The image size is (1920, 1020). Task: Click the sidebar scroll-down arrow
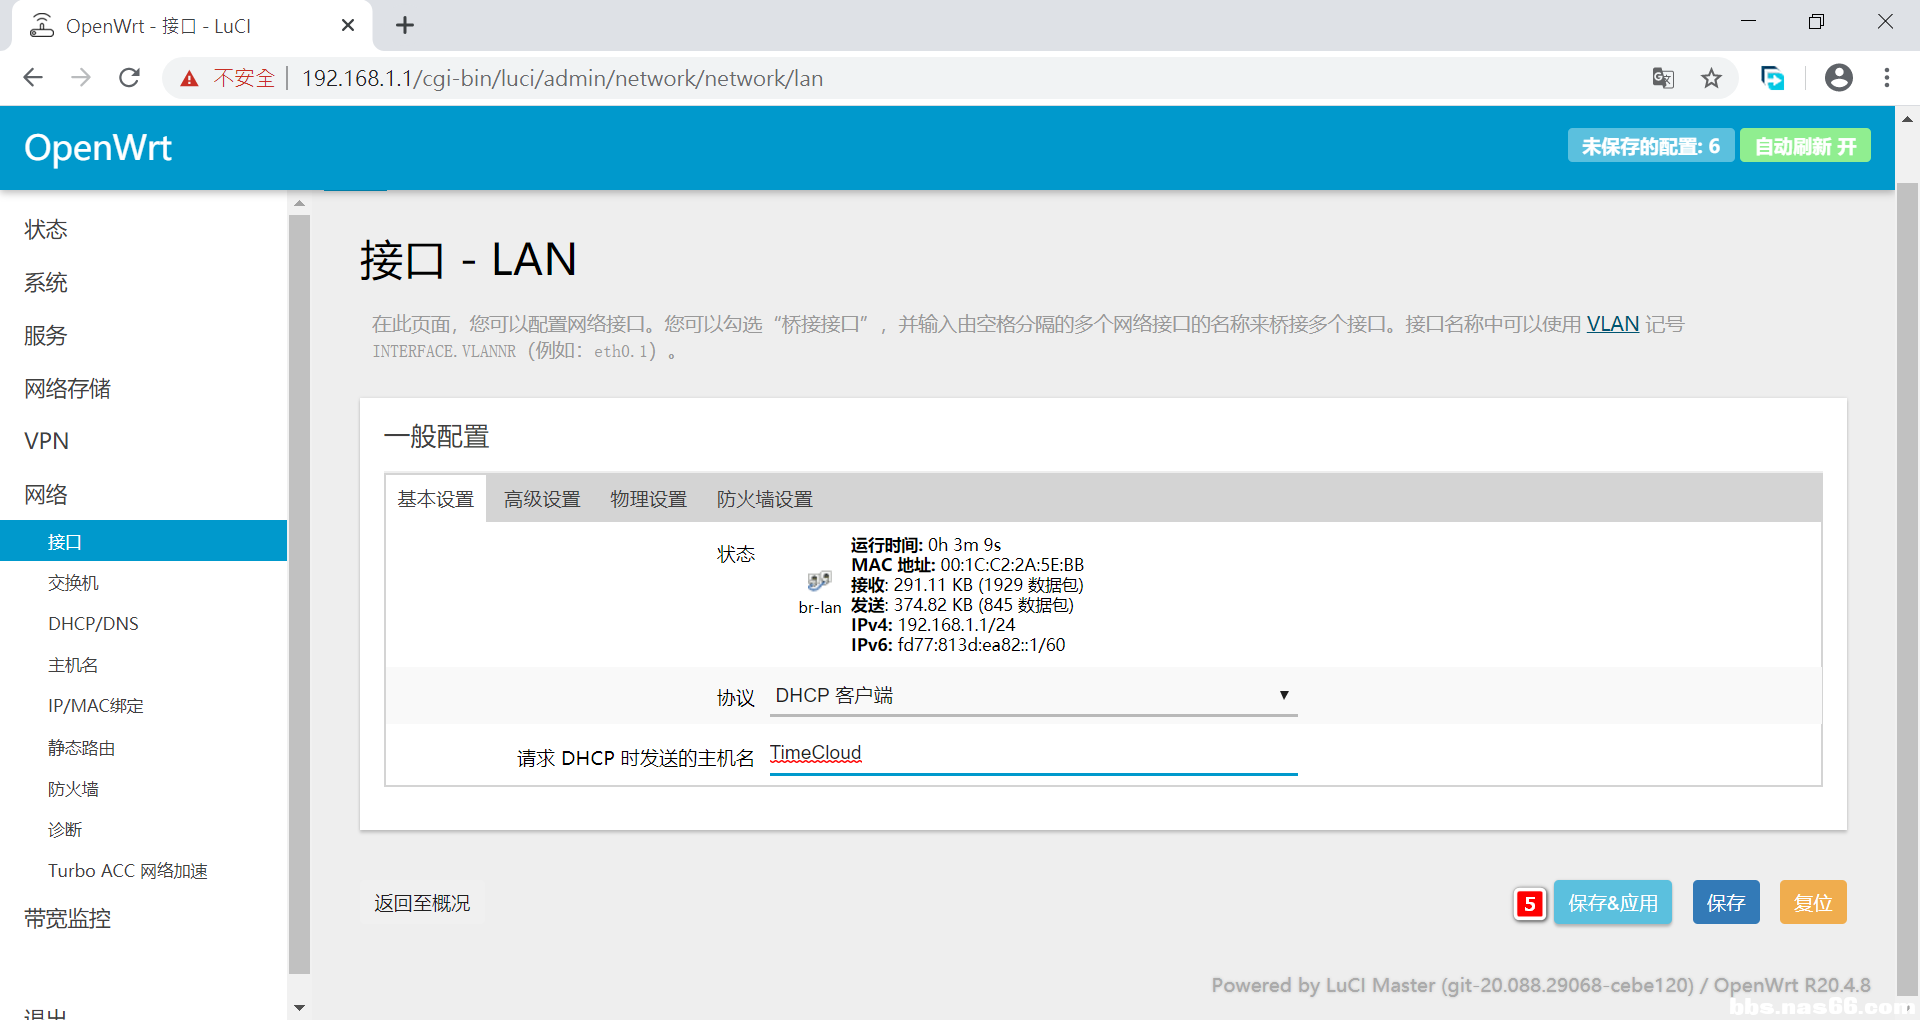(299, 1008)
